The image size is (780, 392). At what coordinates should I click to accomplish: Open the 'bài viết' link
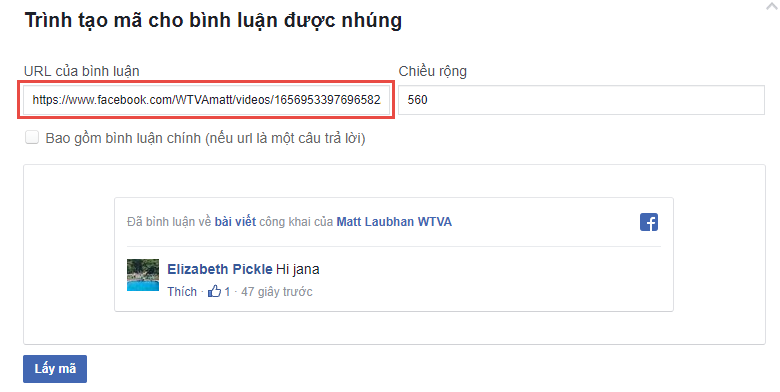tap(235, 222)
